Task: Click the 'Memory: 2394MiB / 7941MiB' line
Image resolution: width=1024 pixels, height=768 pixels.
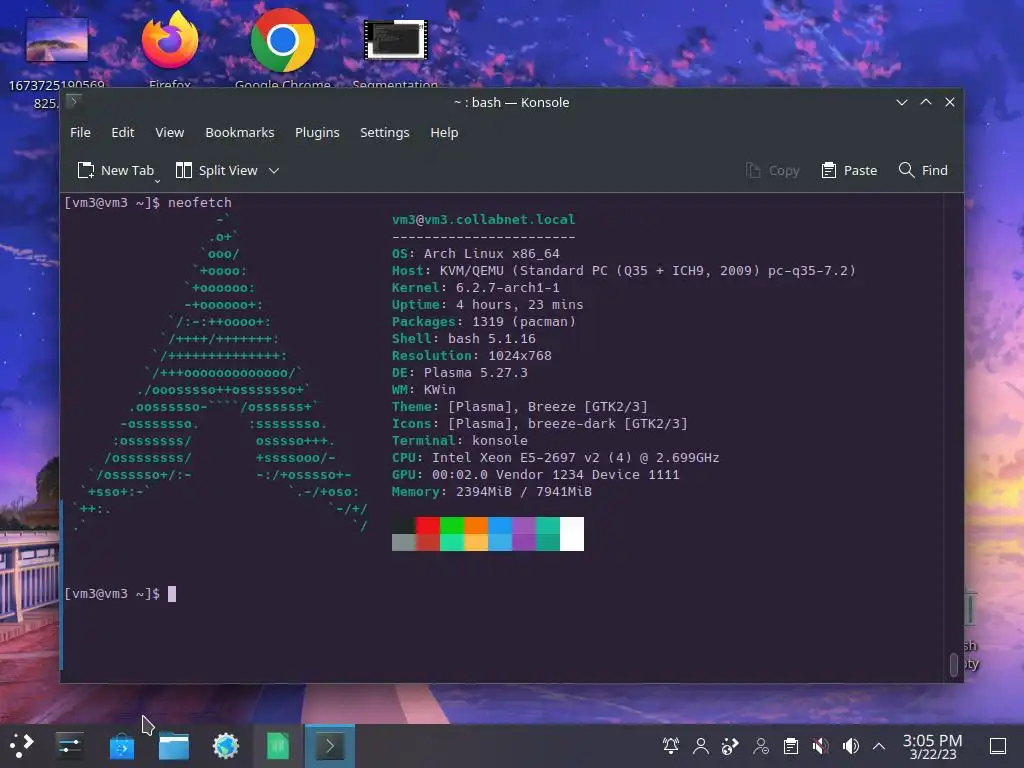Action: coord(492,491)
